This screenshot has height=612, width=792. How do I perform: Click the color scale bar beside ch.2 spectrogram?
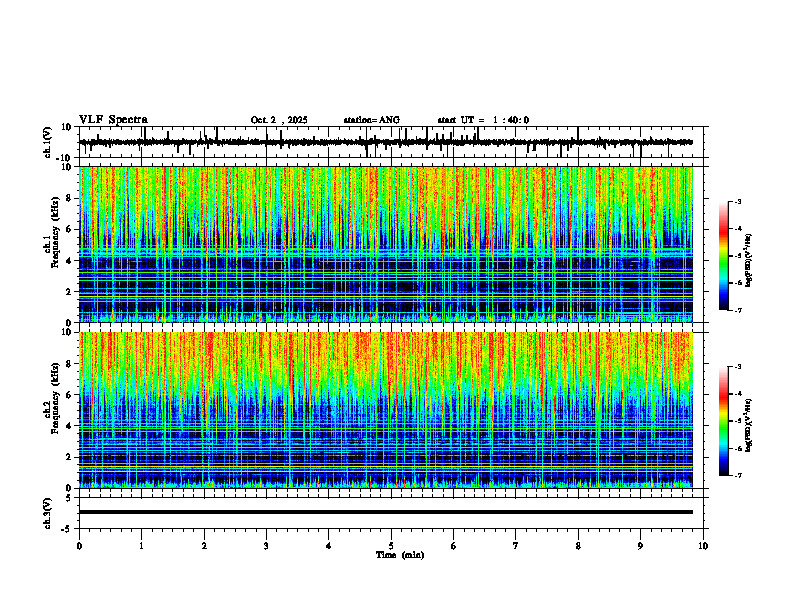coord(724,421)
